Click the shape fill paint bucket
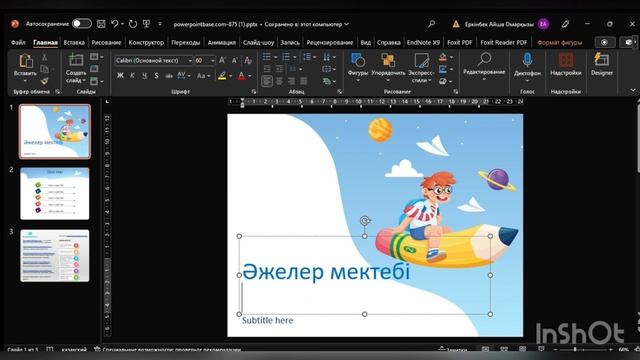Image resolution: width=640 pixels, height=360 pixels. [443, 57]
